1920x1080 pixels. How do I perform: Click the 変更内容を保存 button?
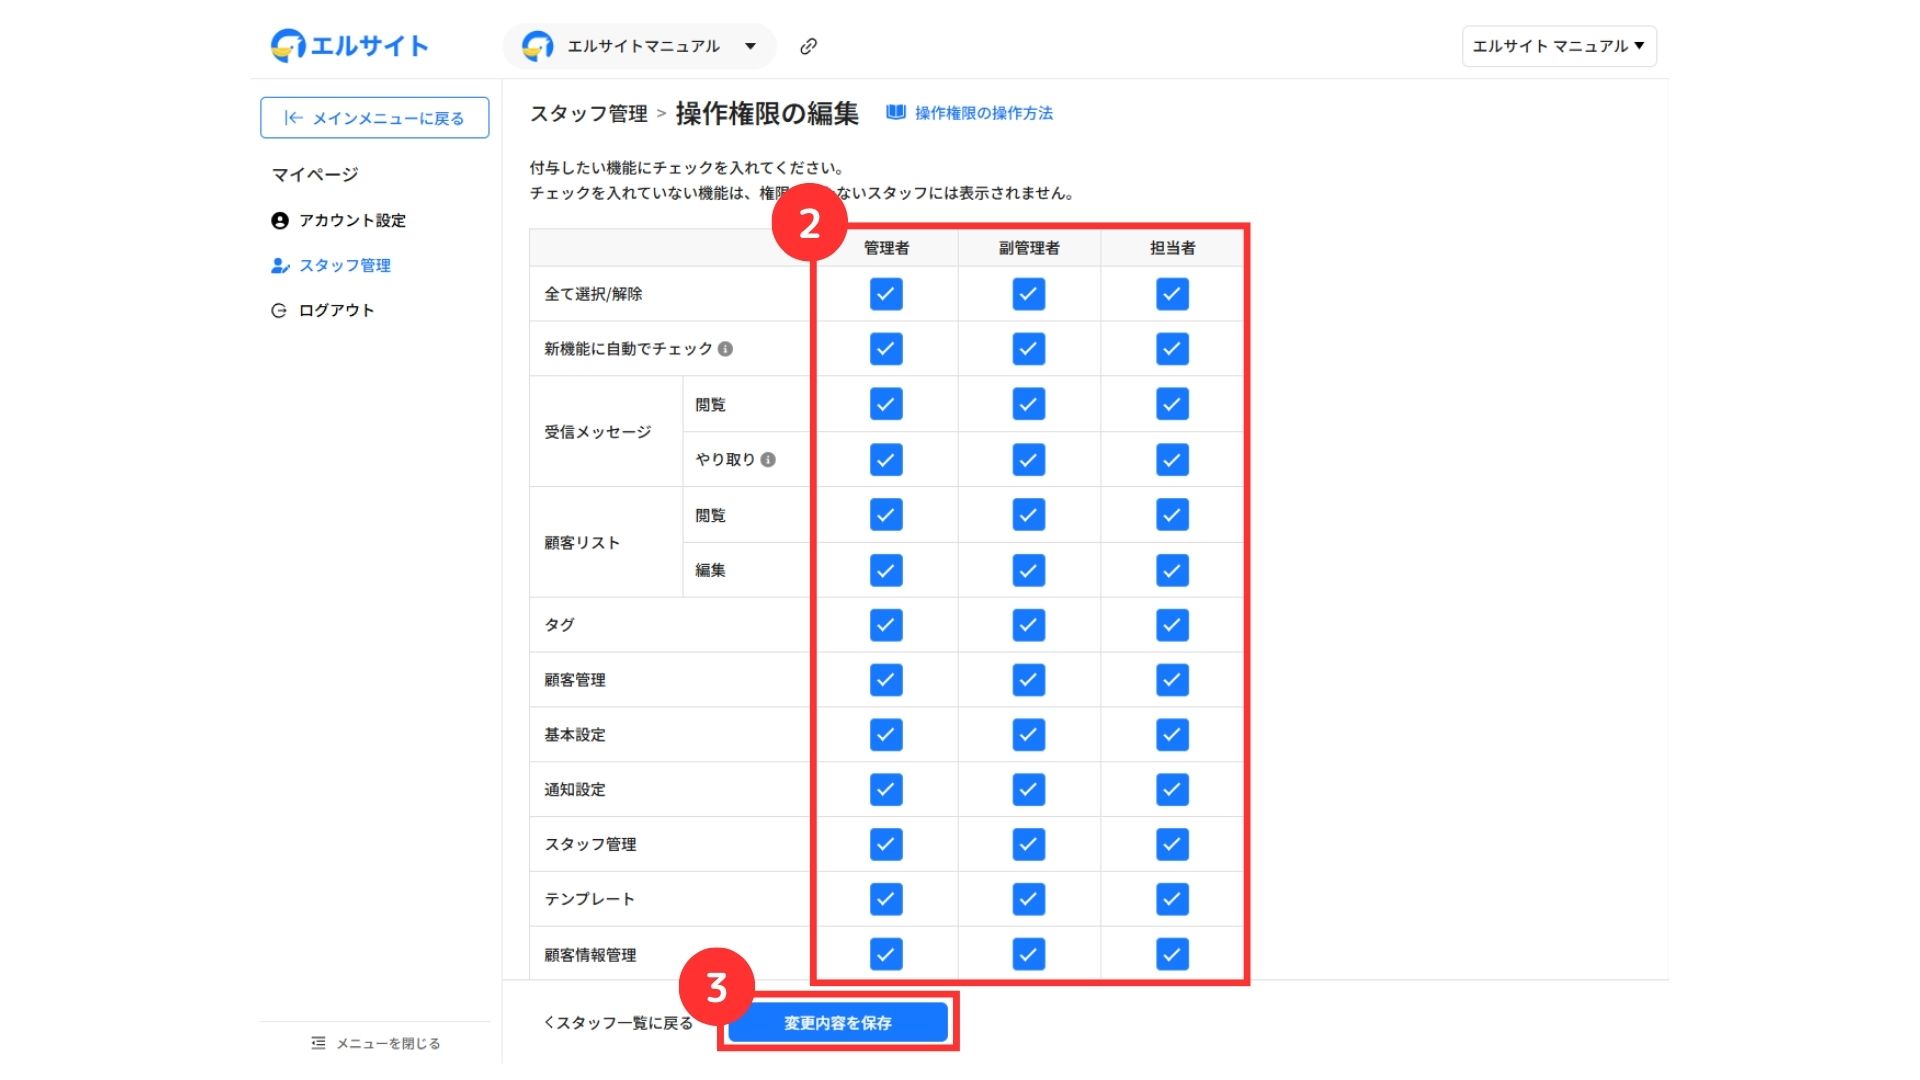point(838,1022)
